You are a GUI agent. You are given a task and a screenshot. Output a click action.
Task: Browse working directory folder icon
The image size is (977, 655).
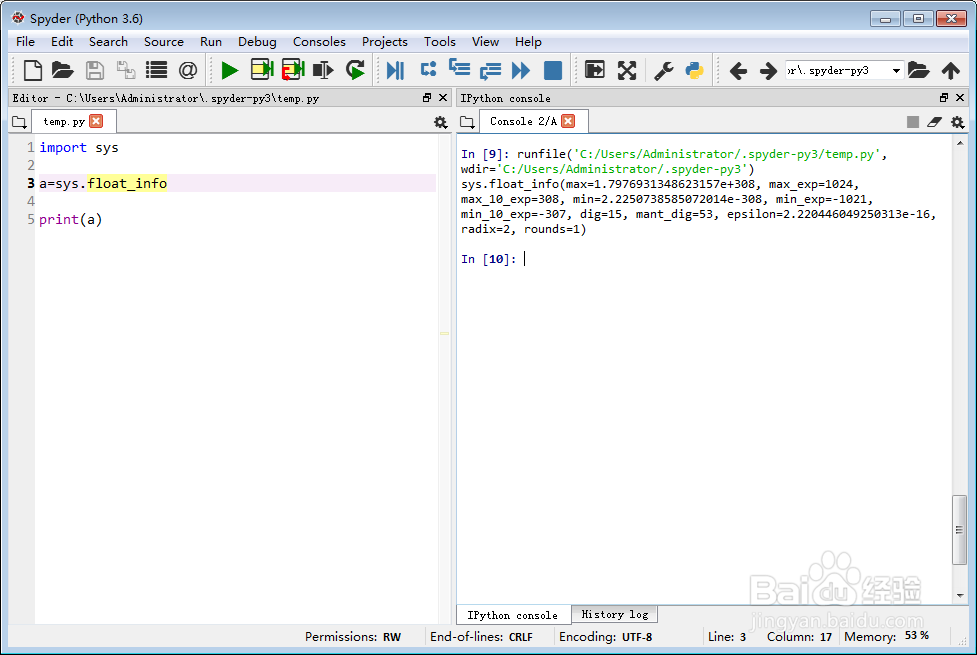(918, 70)
